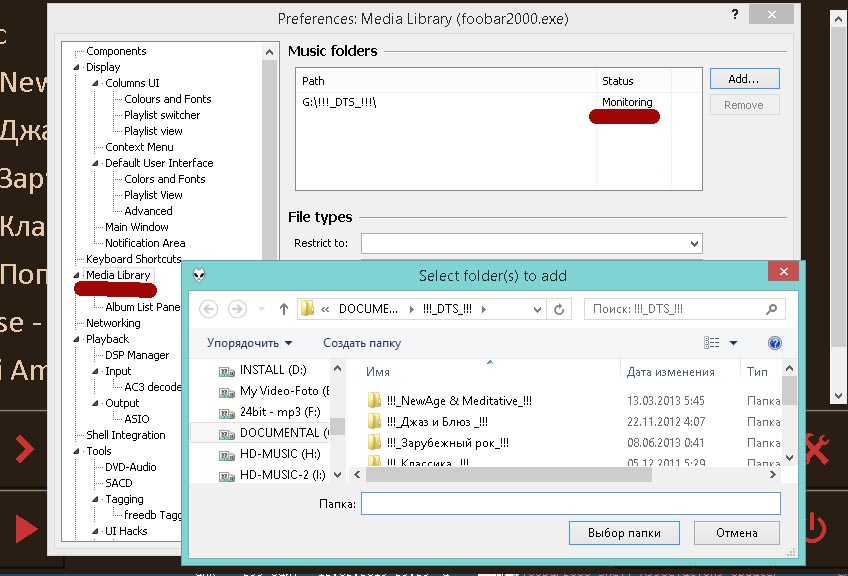This screenshot has width=848, height=576.
Task: Click the red play triangle in the background window
Action: click(x=26, y=528)
